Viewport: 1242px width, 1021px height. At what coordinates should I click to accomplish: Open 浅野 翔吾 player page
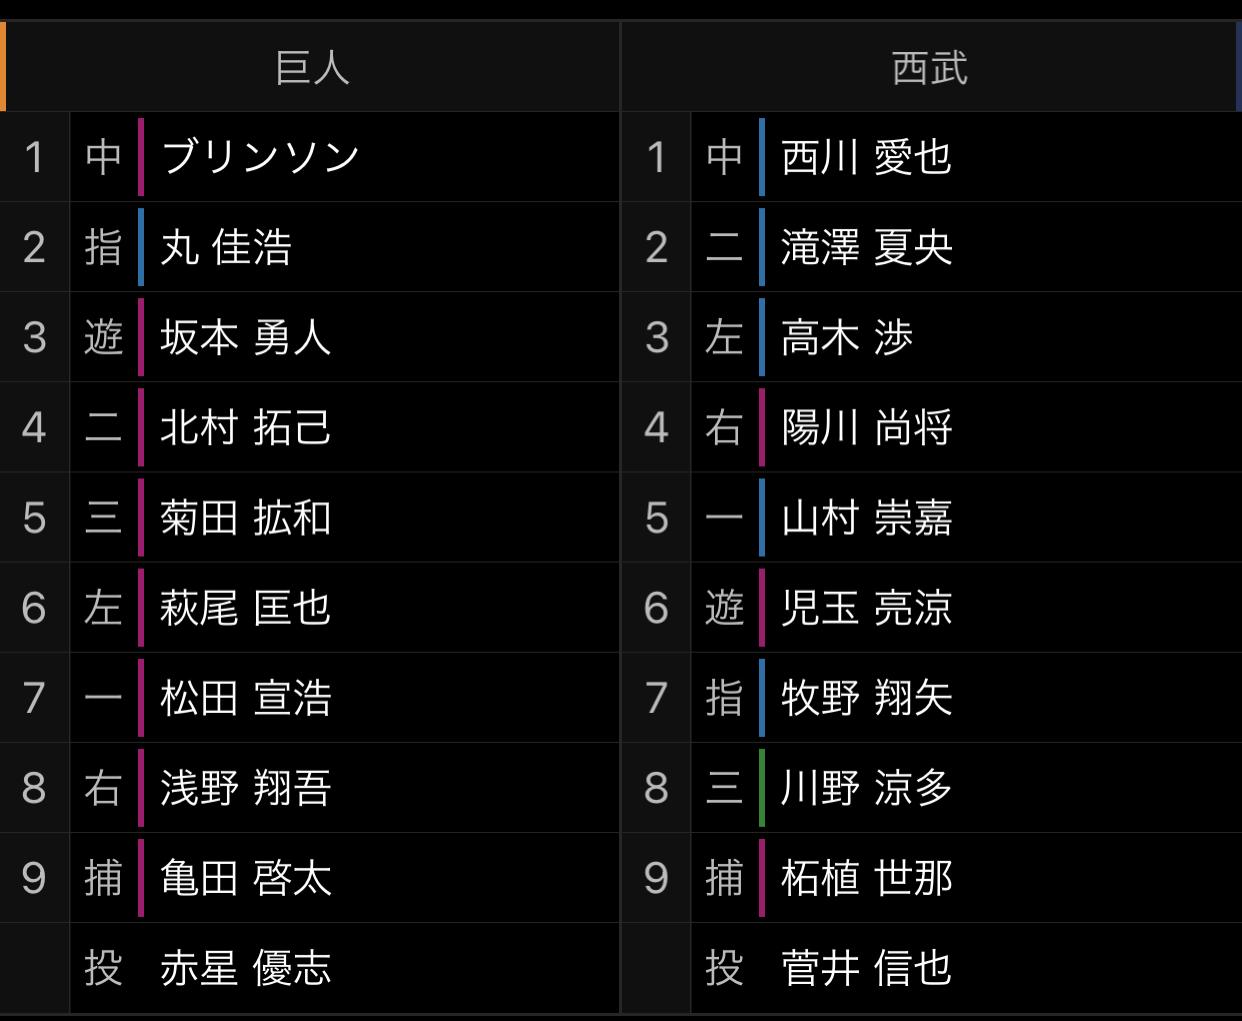pos(245,788)
